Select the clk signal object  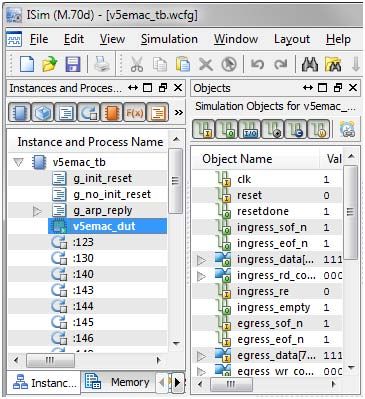pos(267,179)
